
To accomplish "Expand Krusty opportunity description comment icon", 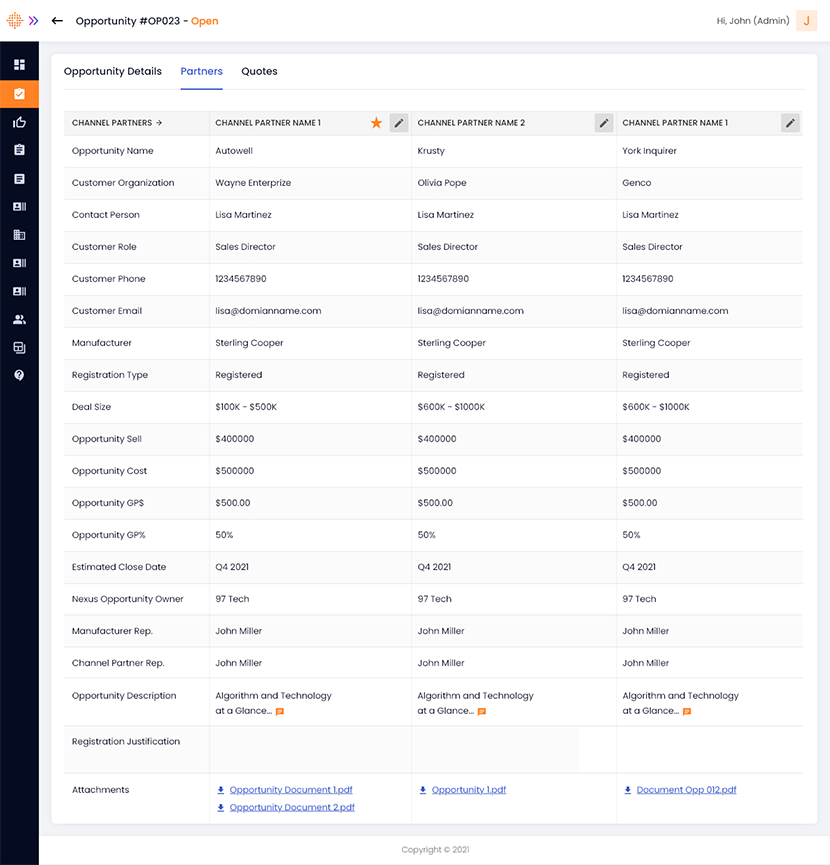I will 482,712.
